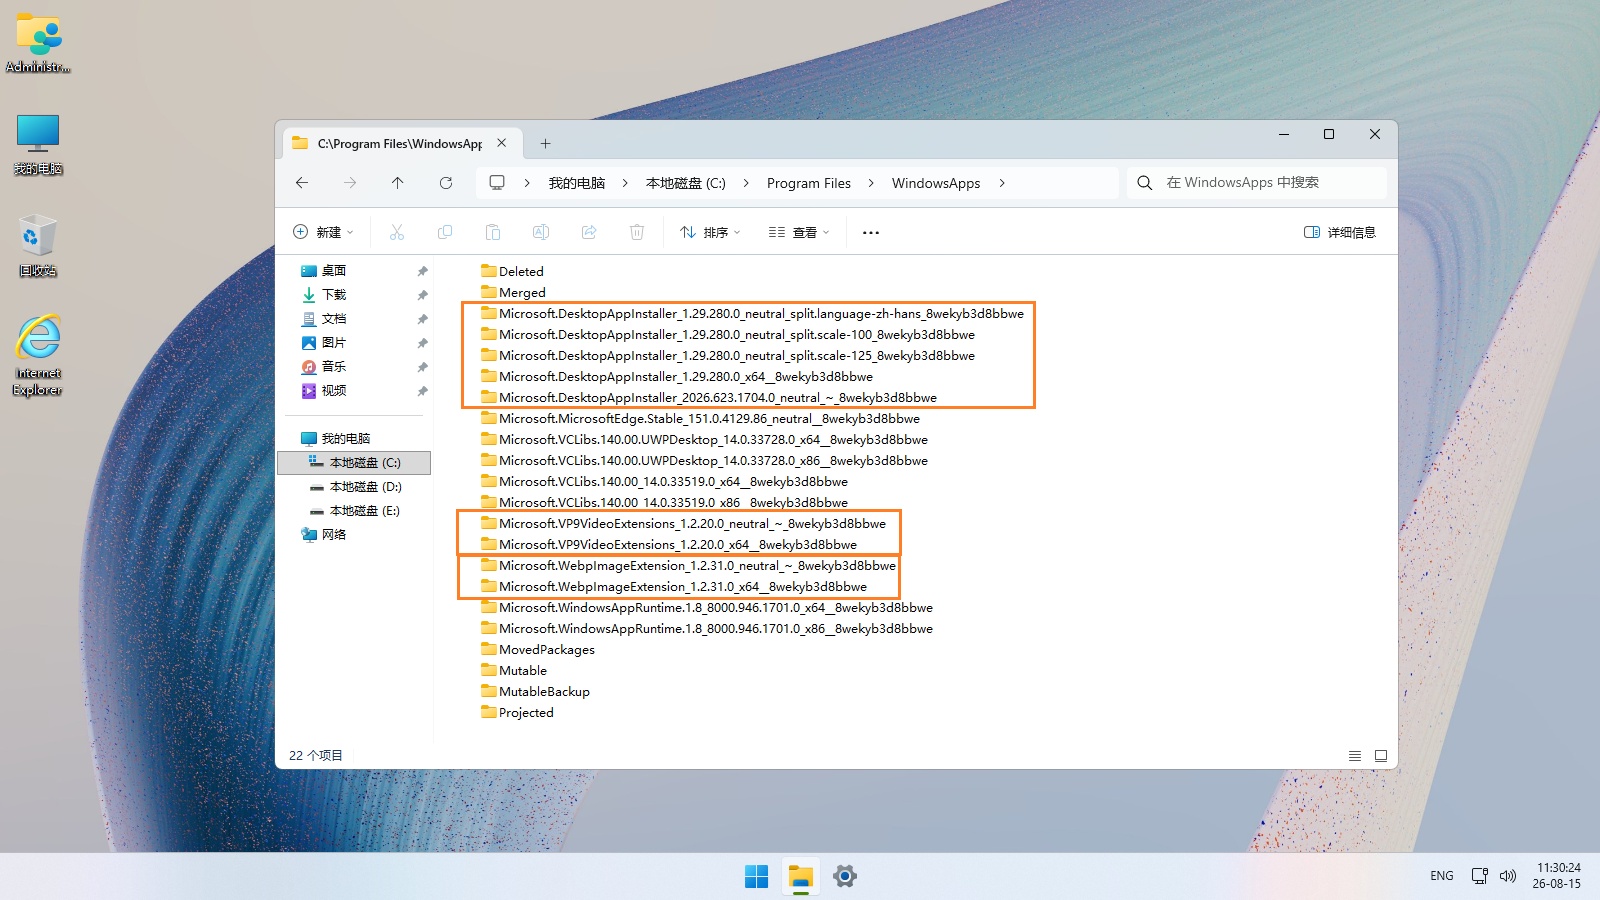The height and width of the screenshot is (900, 1600).
Task: Expand chevron after WindowsApps in address bar
Action: coord(1001,183)
